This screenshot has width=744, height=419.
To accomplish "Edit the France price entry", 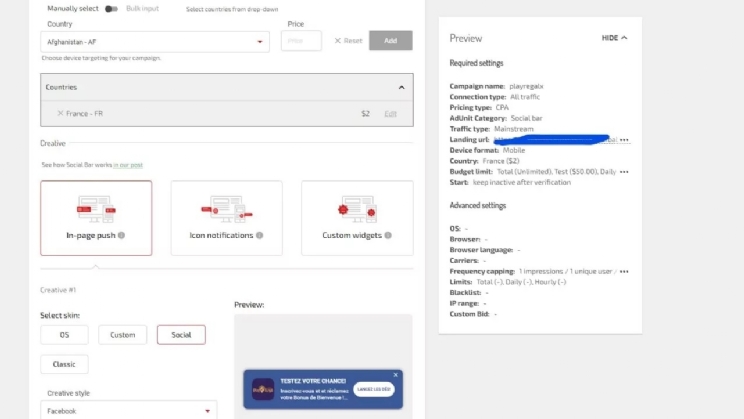I will click(390, 114).
